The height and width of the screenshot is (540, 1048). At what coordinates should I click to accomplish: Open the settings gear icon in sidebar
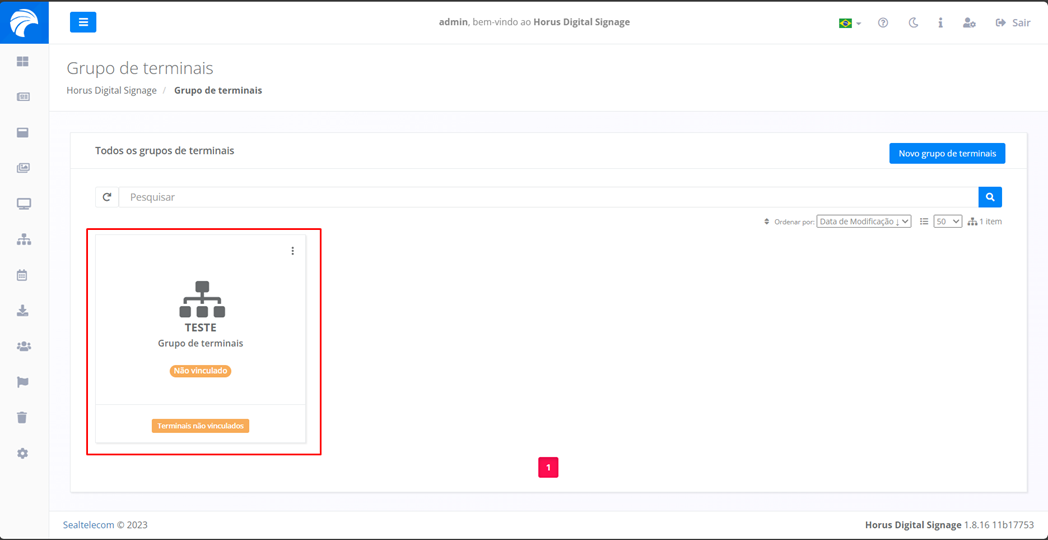click(23, 453)
